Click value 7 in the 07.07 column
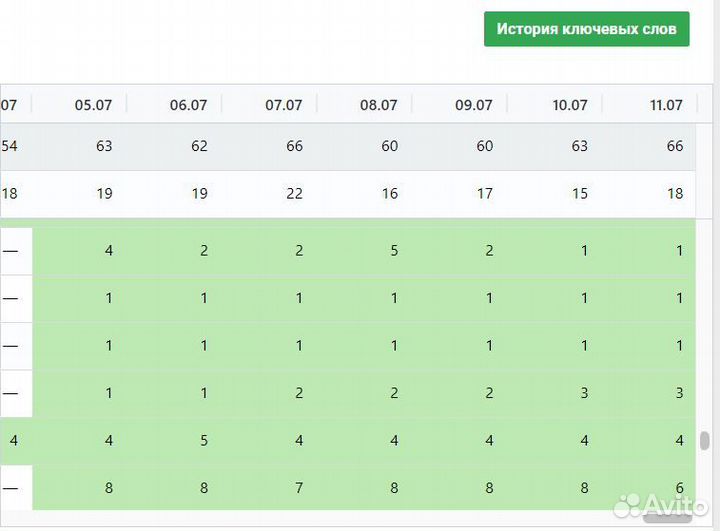 299,489
